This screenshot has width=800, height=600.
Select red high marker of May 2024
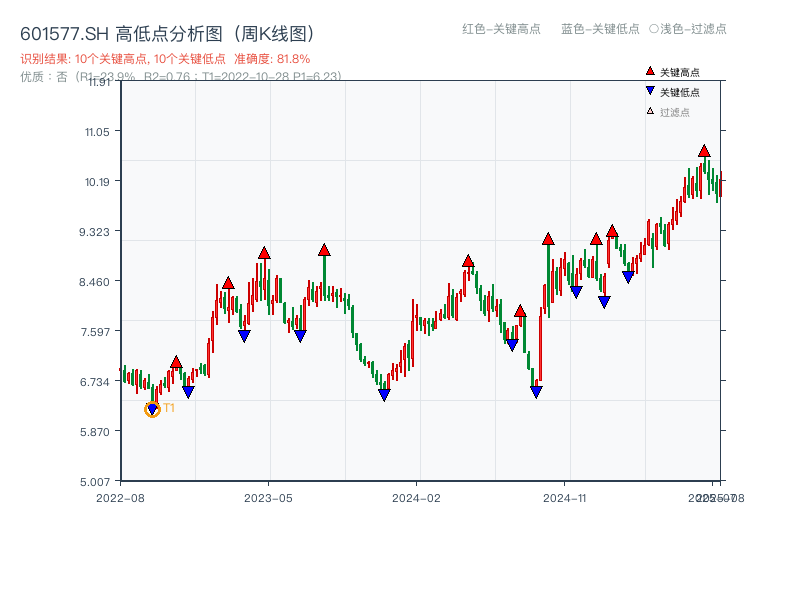(x=468, y=261)
